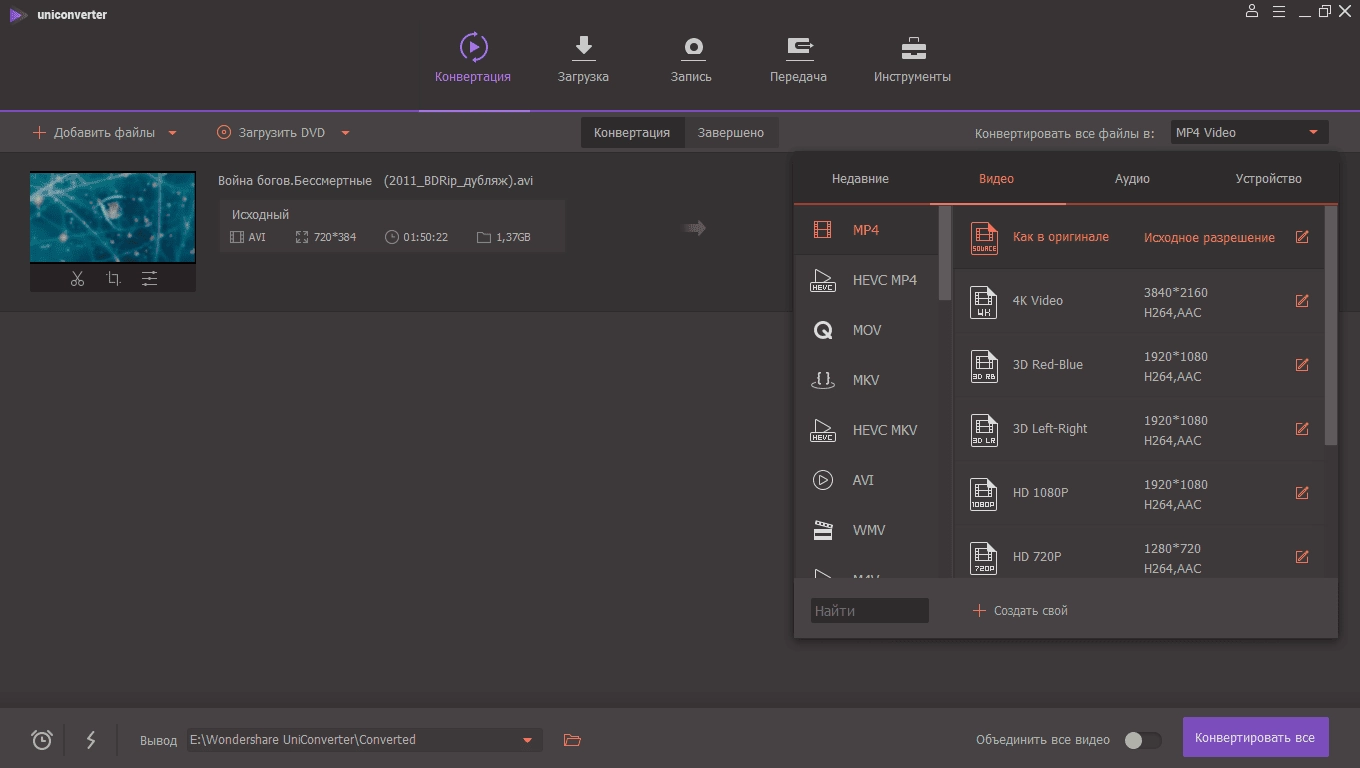
Task: Switch to the Видео tab
Action: coord(996,179)
